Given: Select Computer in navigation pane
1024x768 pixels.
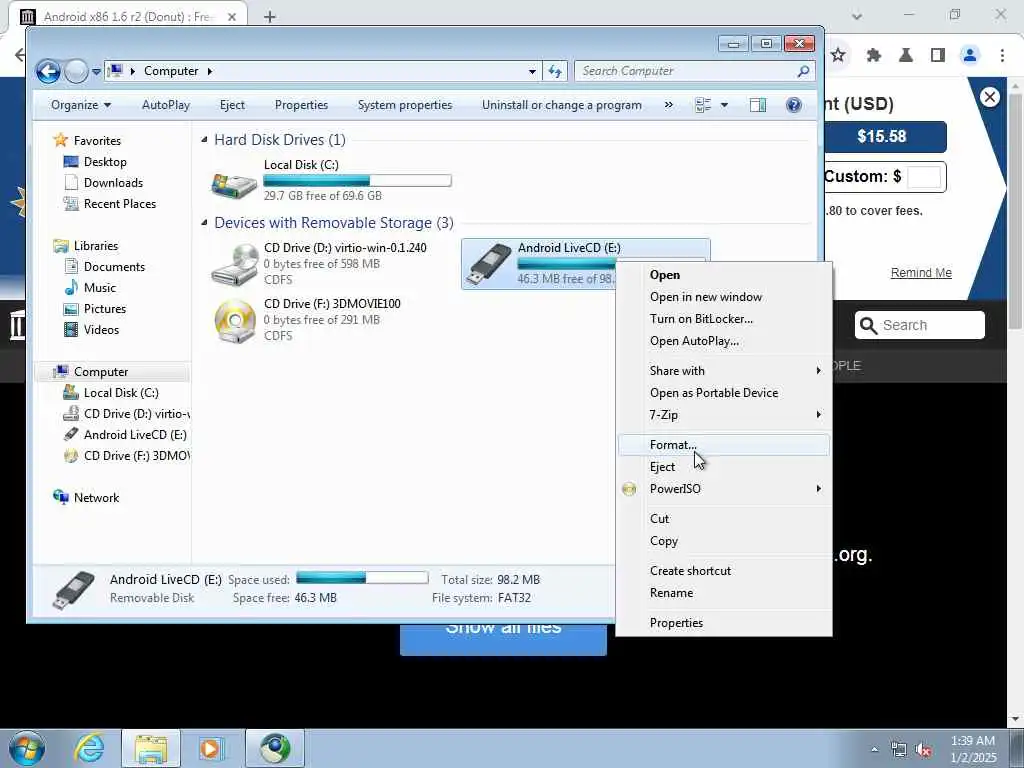Looking at the screenshot, I should [x=101, y=372].
